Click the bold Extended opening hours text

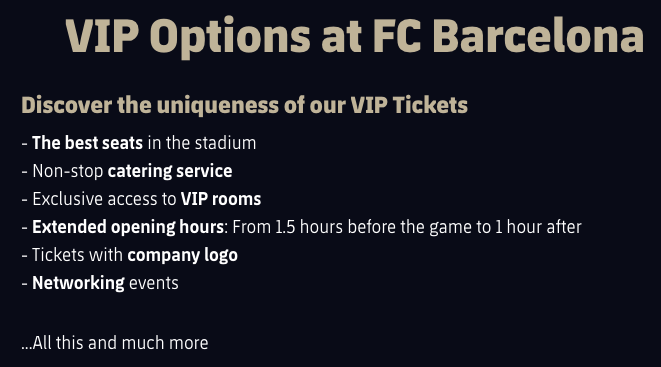tap(128, 227)
